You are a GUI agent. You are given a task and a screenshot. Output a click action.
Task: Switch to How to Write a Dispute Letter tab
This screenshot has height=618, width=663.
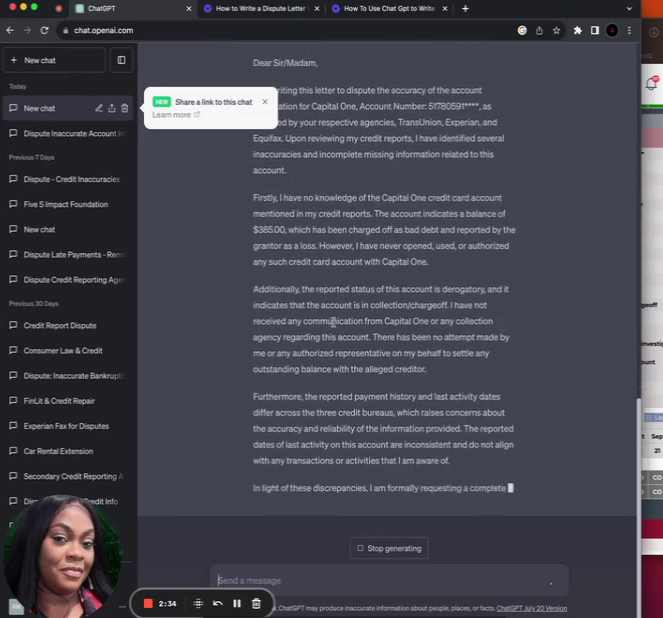pyautogui.click(x=259, y=8)
